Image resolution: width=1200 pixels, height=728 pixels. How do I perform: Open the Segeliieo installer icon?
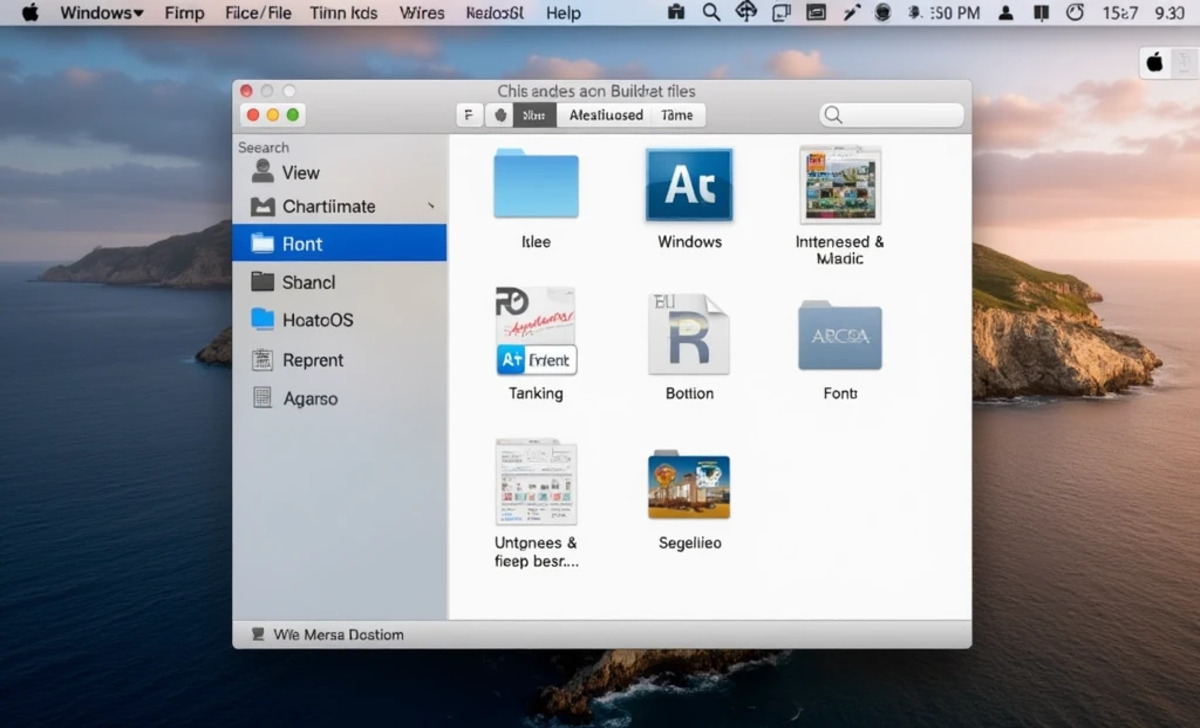click(688, 485)
